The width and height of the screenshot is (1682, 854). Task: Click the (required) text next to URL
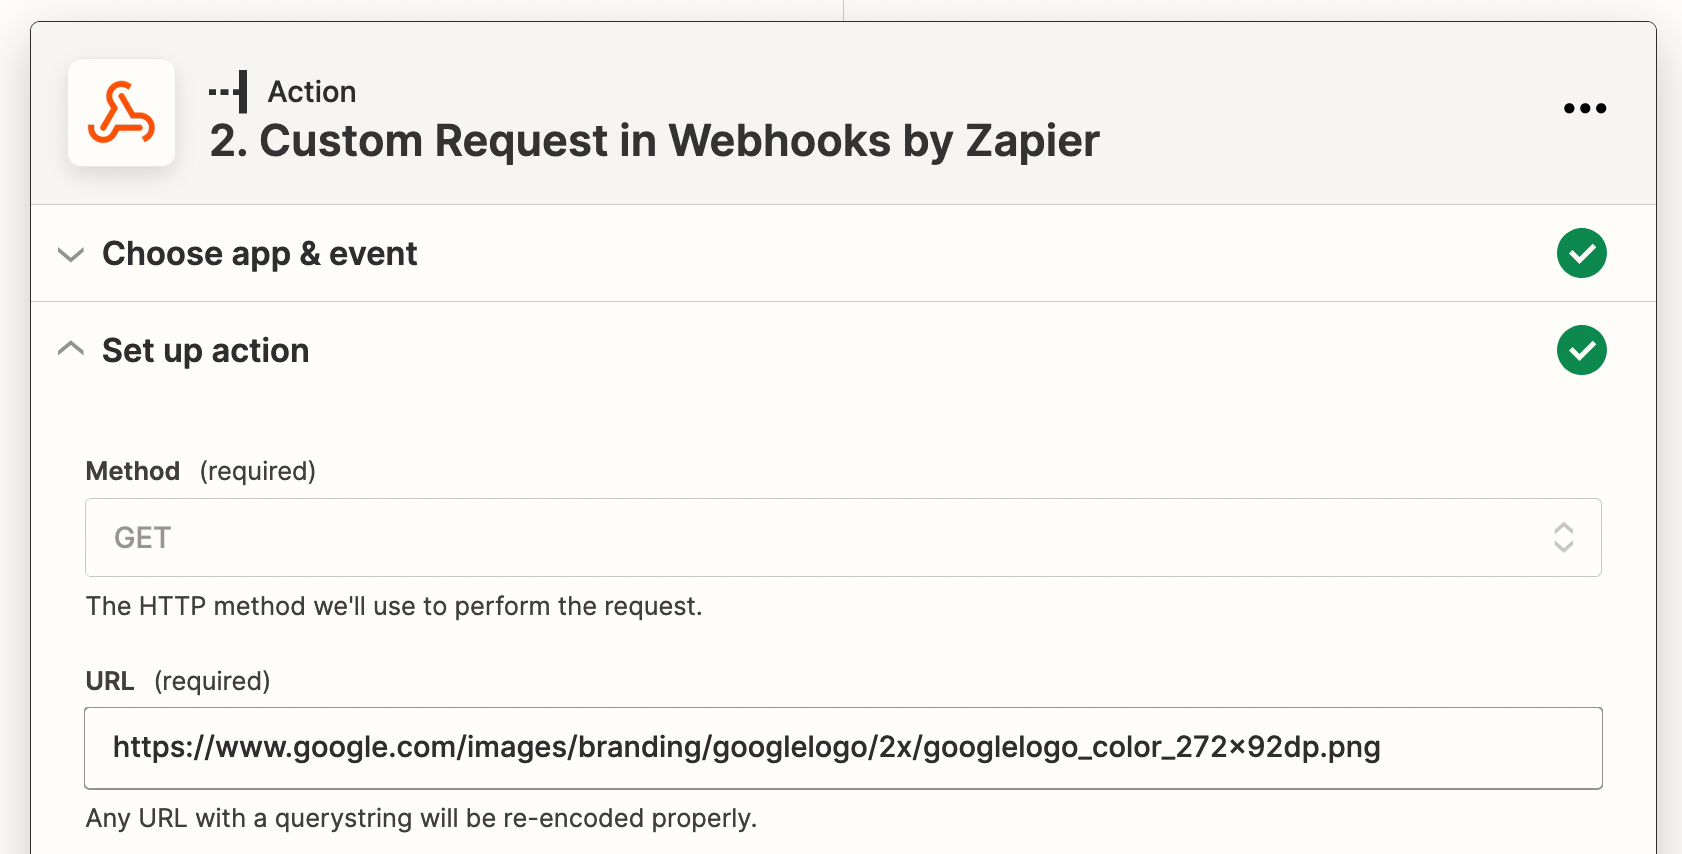212,681
